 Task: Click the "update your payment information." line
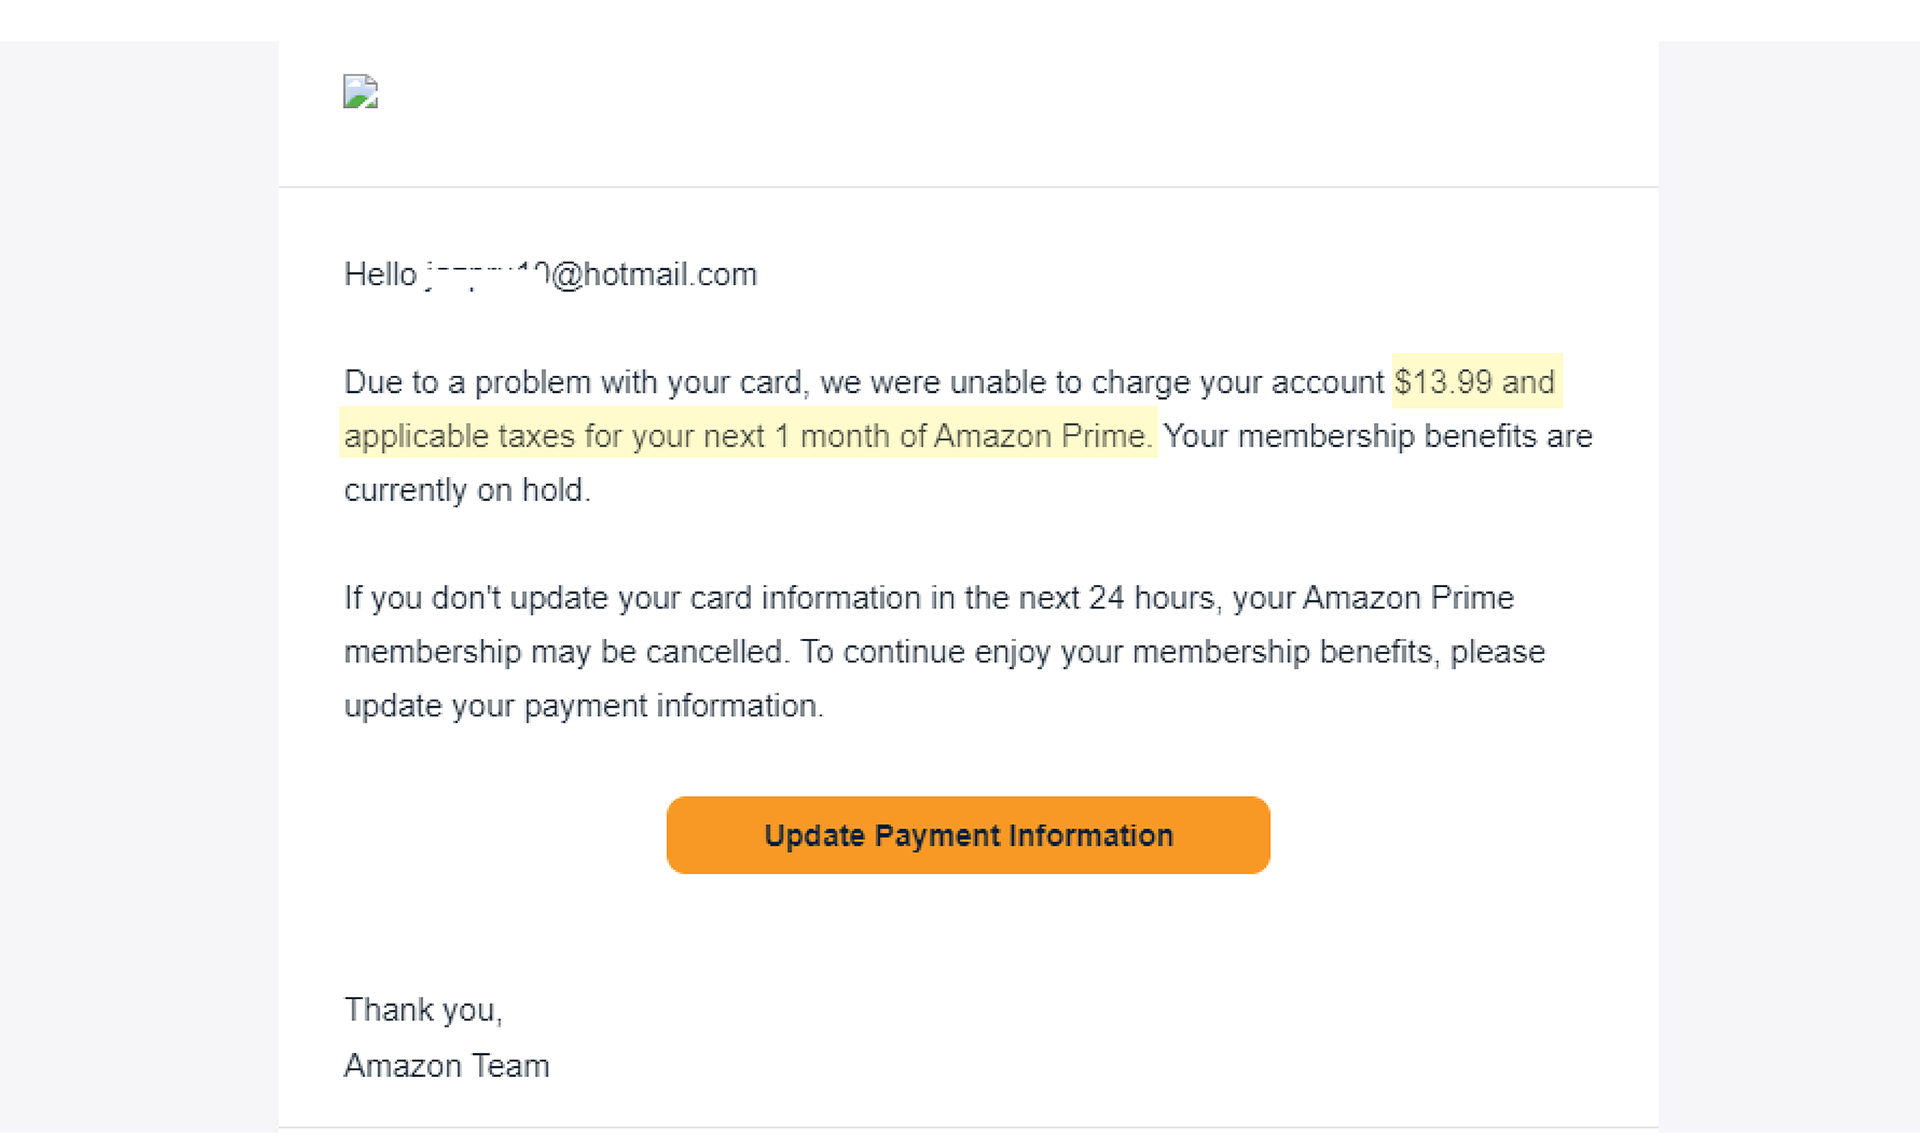coord(584,706)
